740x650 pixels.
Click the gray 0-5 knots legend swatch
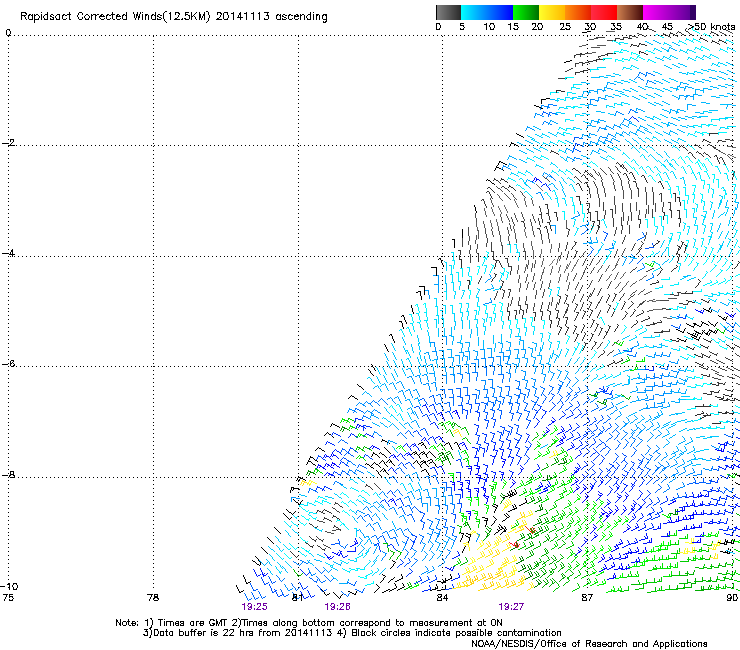coord(448,12)
